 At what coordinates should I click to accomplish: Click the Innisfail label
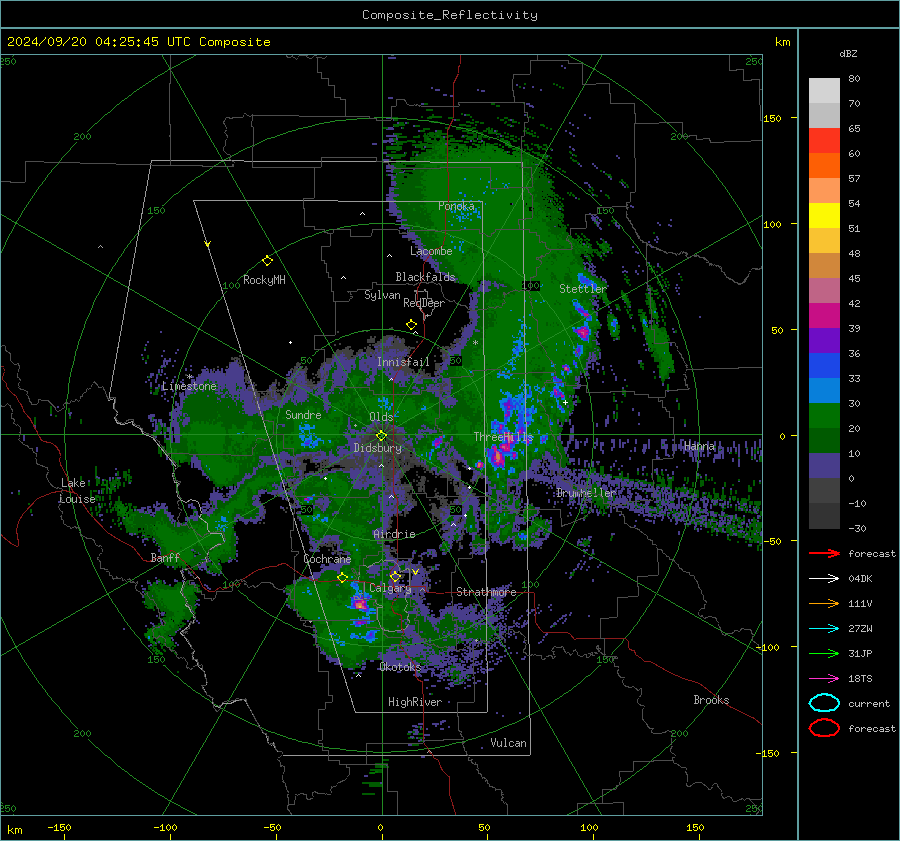[x=403, y=362]
